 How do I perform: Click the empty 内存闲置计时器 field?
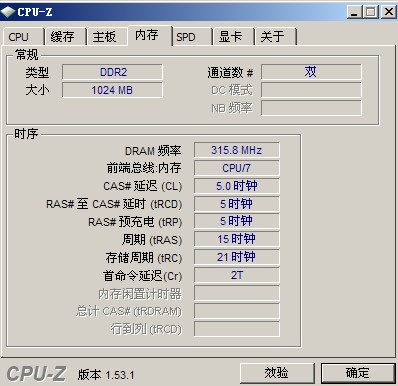[237, 293]
